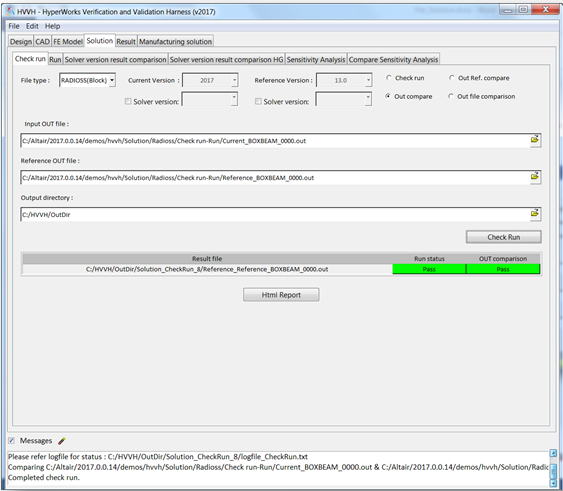Switch to the Design tab
The height and width of the screenshot is (491, 563).
[21, 41]
